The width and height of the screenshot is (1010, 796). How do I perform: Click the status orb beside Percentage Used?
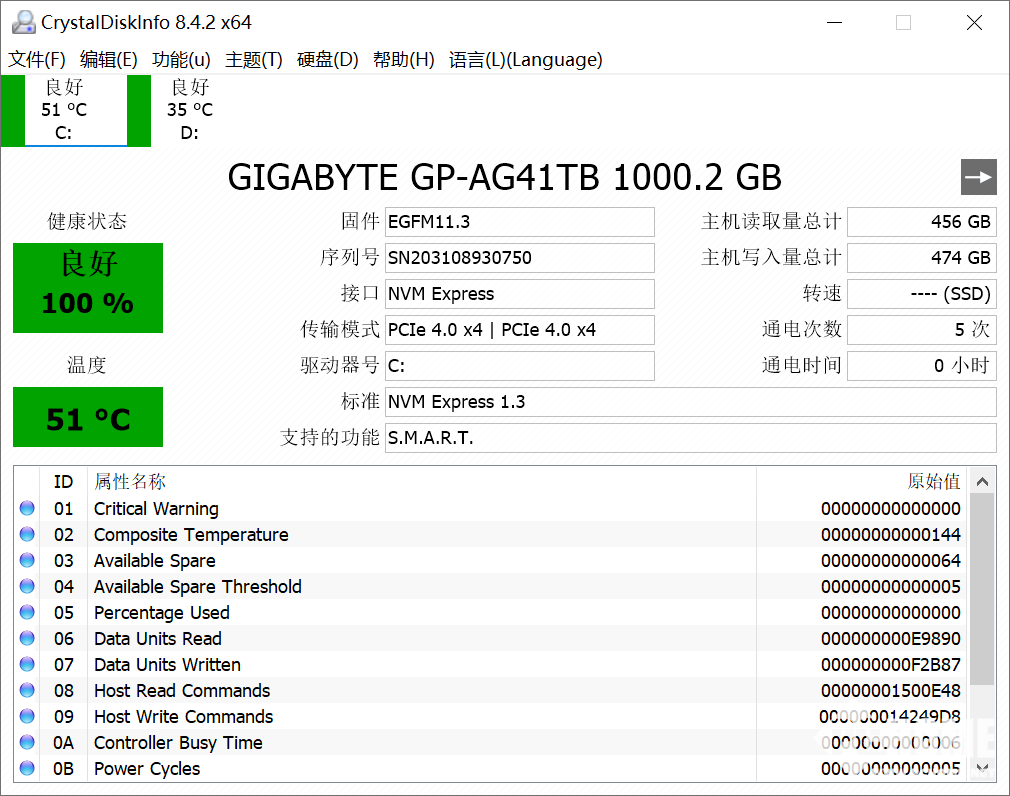click(x=27, y=613)
